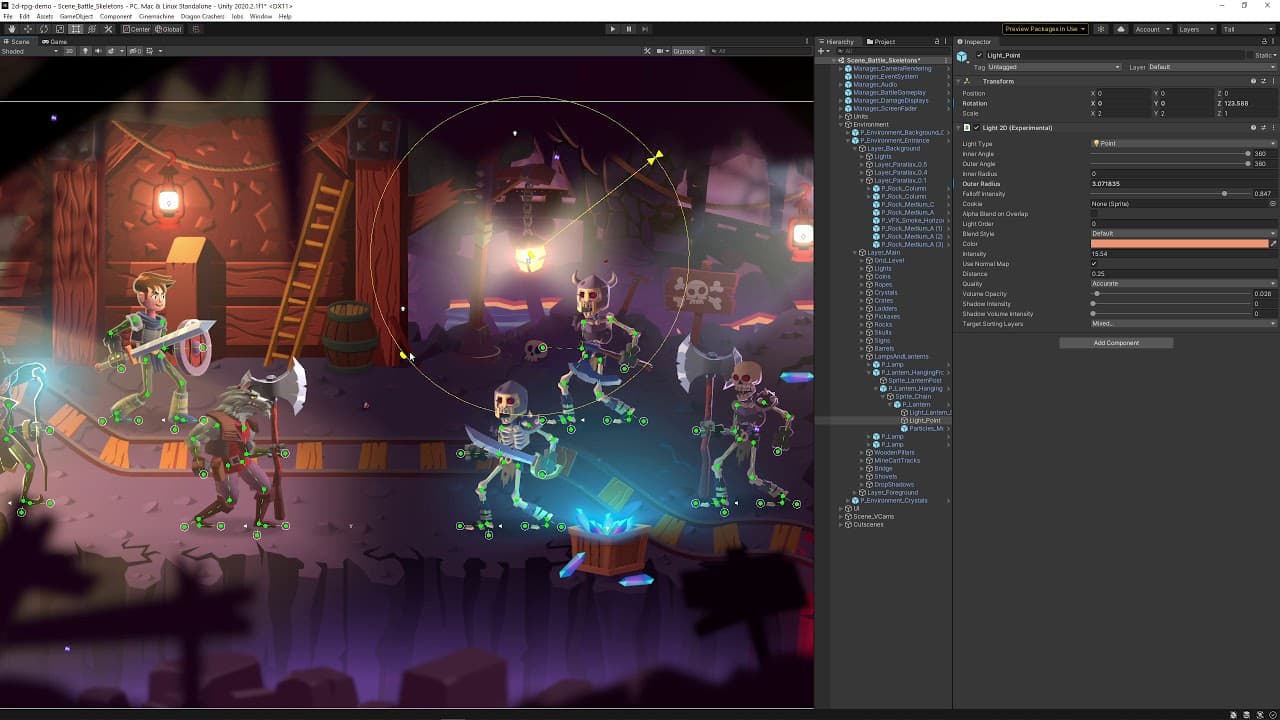This screenshot has width=1280, height=720.
Task: Collapse the Transform component
Action: pos(960,81)
